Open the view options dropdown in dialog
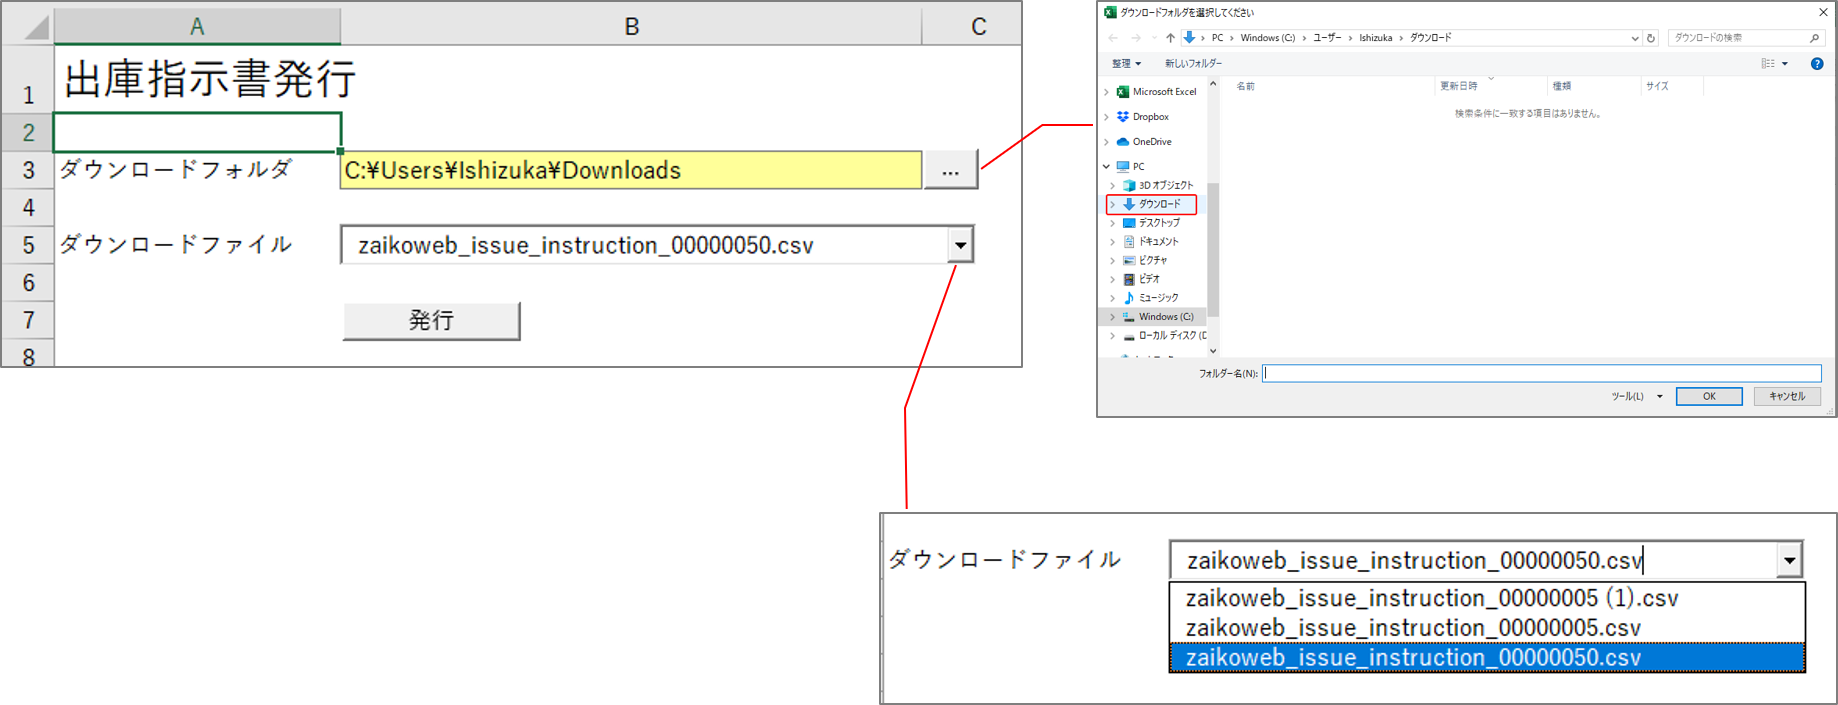Screen dimensions: 1838x705 coord(1785,64)
